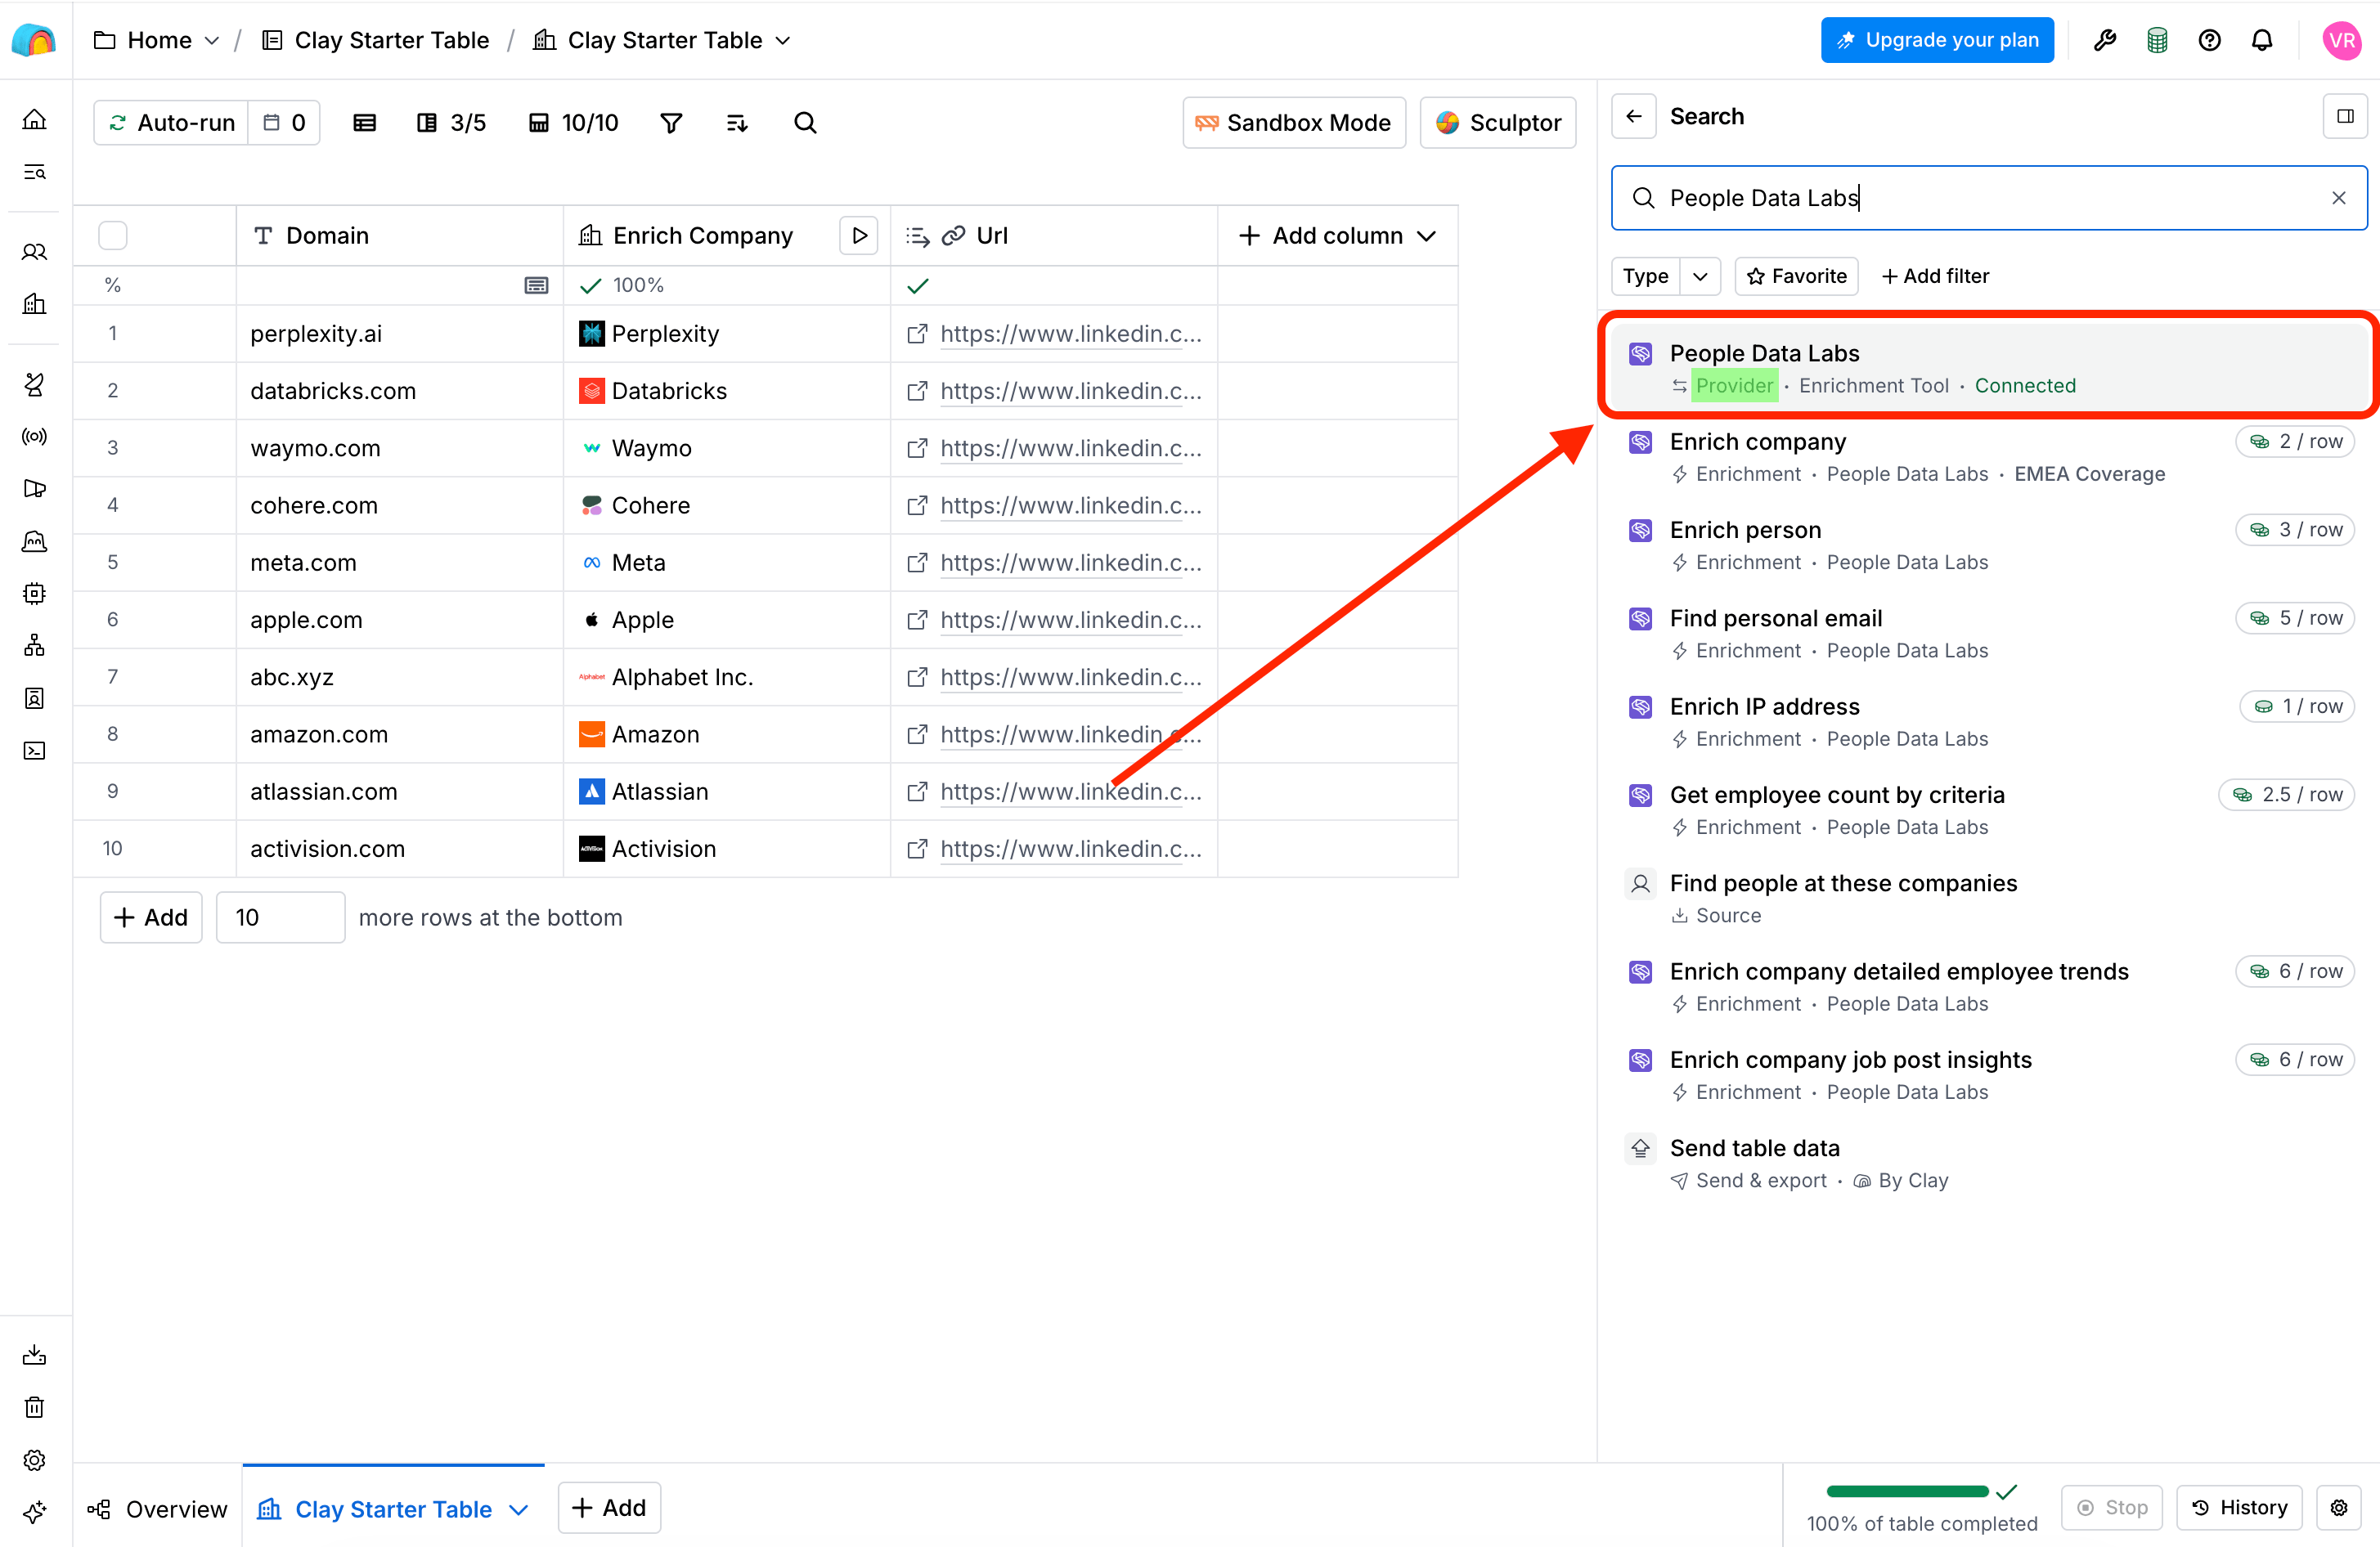This screenshot has height=1547, width=2380.
Task: Open the filter funnel icon
Action: pyautogui.click(x=671, y=122)
